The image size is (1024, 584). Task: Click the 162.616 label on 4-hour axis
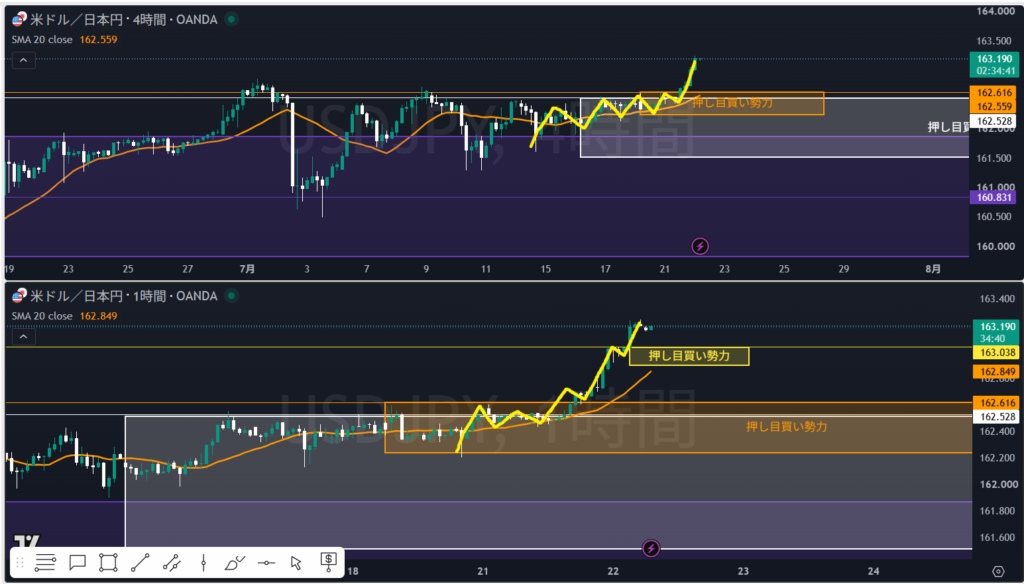[x=993, y=92]
